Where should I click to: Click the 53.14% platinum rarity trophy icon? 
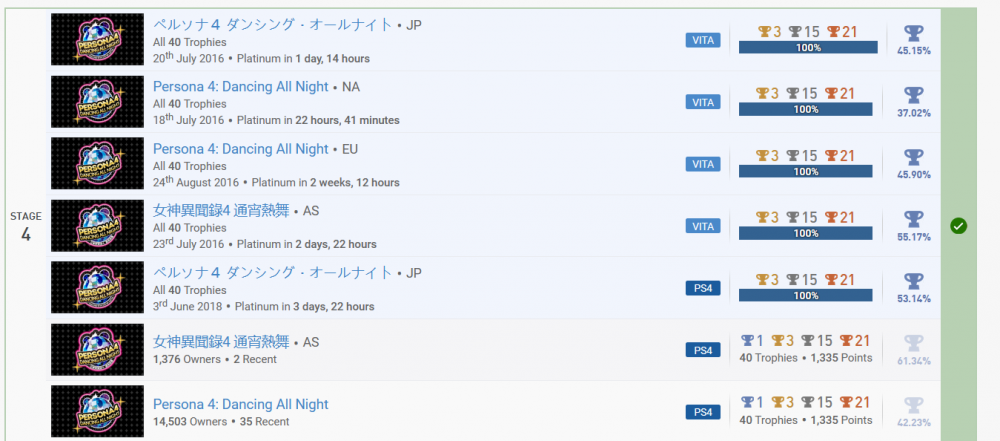point(914,282)
